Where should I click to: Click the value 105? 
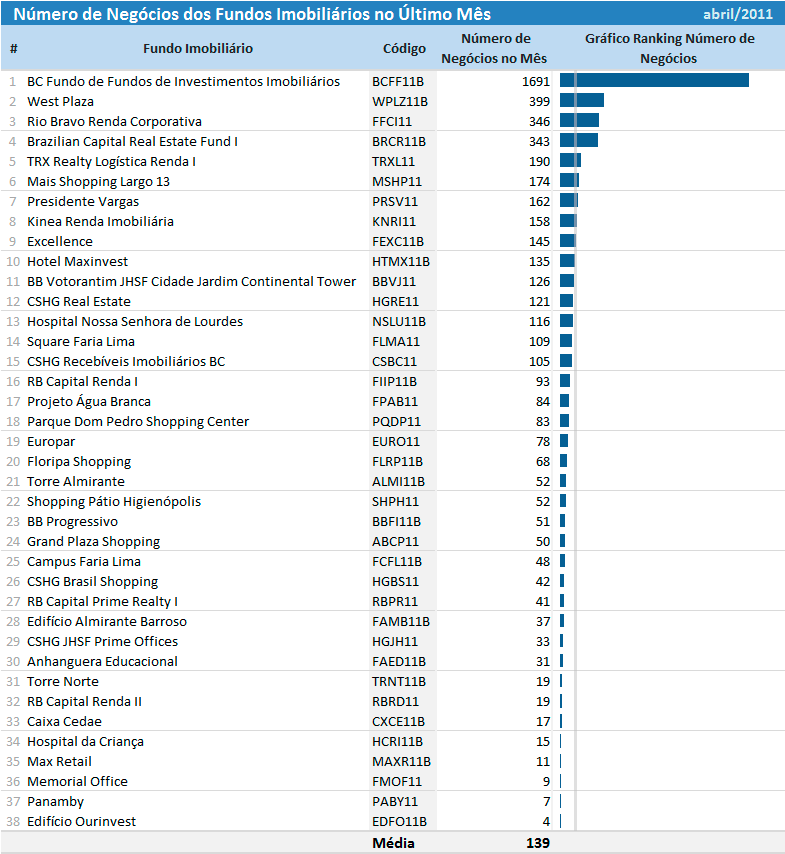point(539,362)
